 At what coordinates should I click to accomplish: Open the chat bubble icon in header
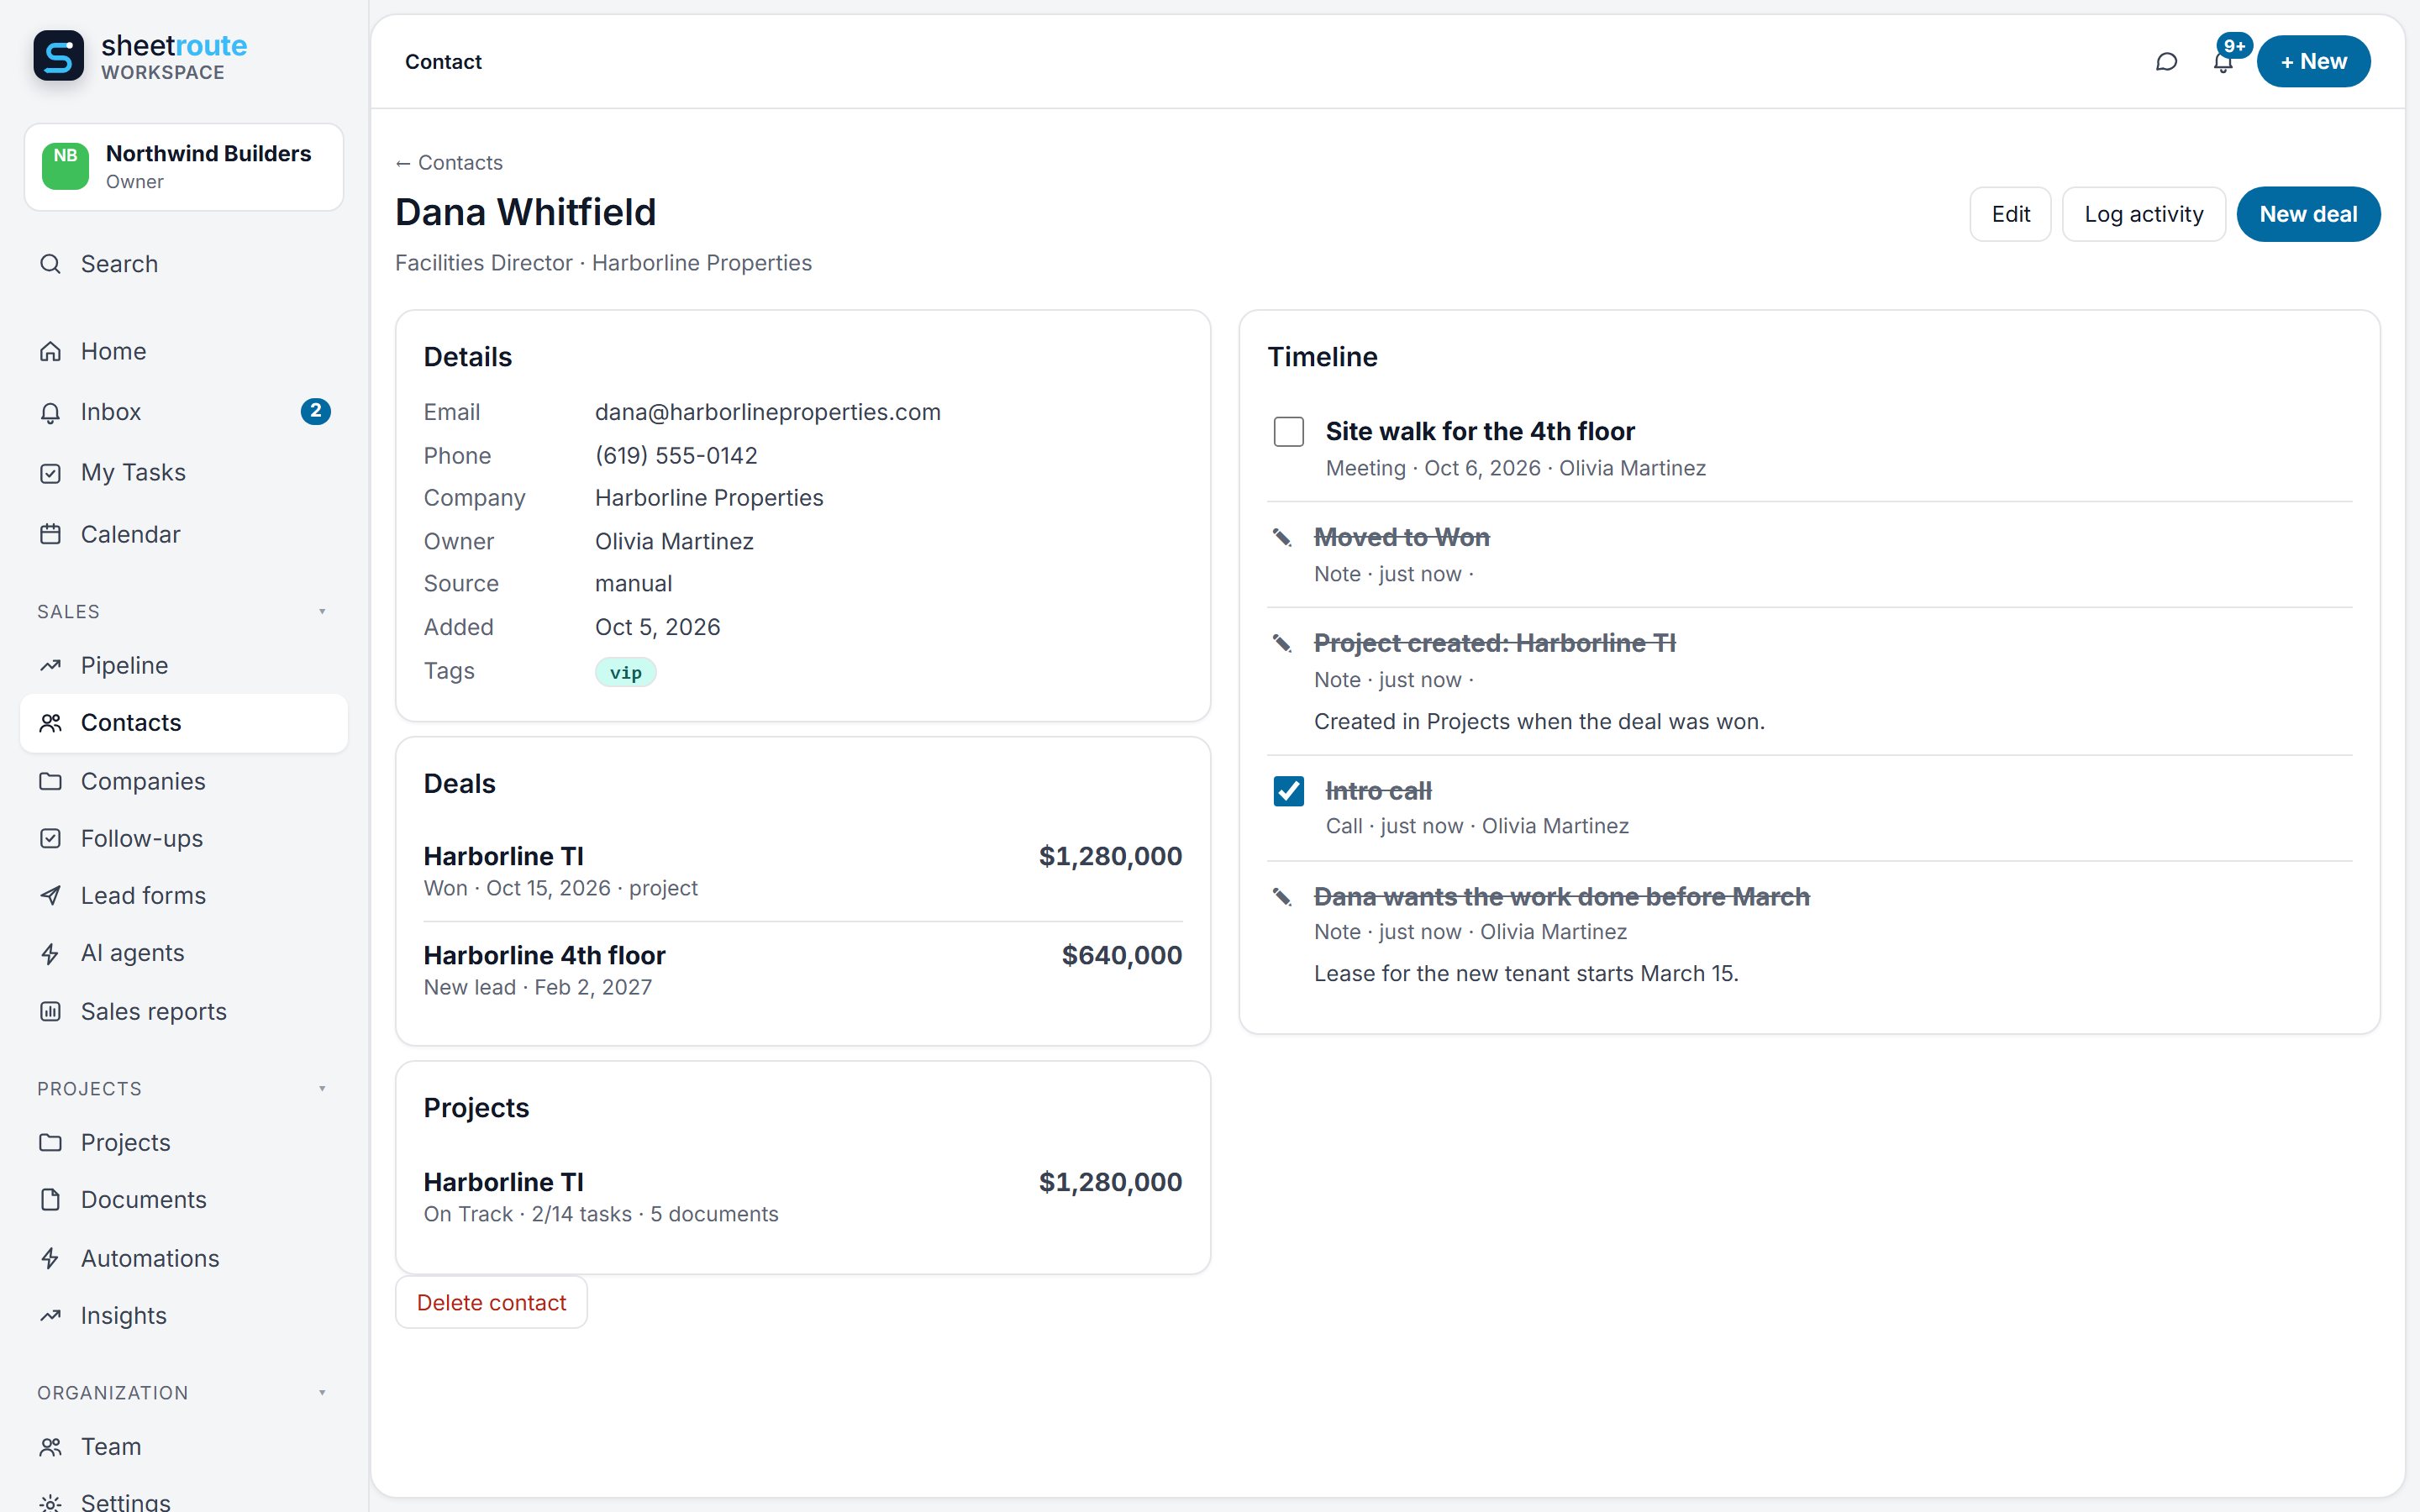click(2166, 62)
